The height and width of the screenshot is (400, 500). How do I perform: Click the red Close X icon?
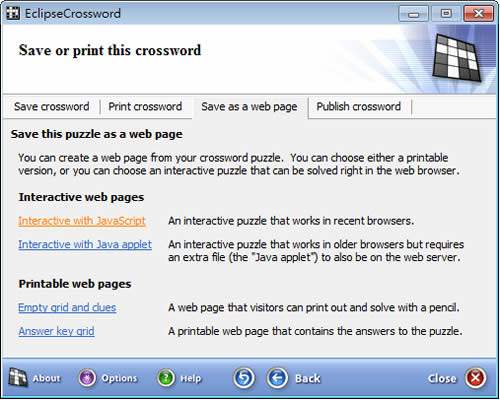point(476,378)
